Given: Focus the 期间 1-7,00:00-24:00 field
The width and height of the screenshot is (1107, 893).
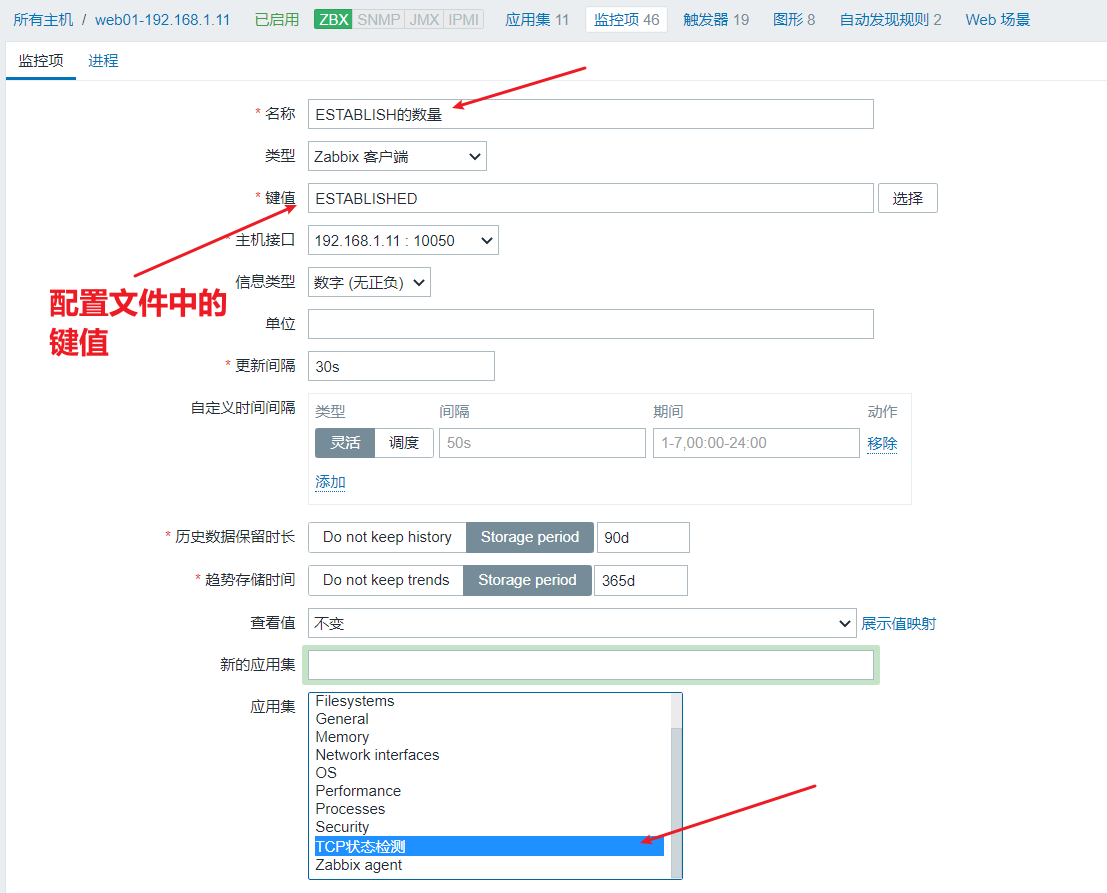Looking at the screenshot, I should [756, 443].
